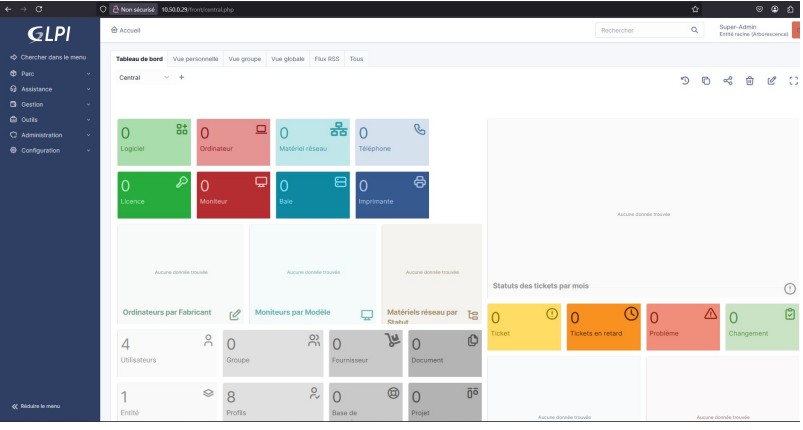Viewport: 803px width, 430px height.
Task: Expand the Administration sidebar menu
Action: click(x=50, y=135)
